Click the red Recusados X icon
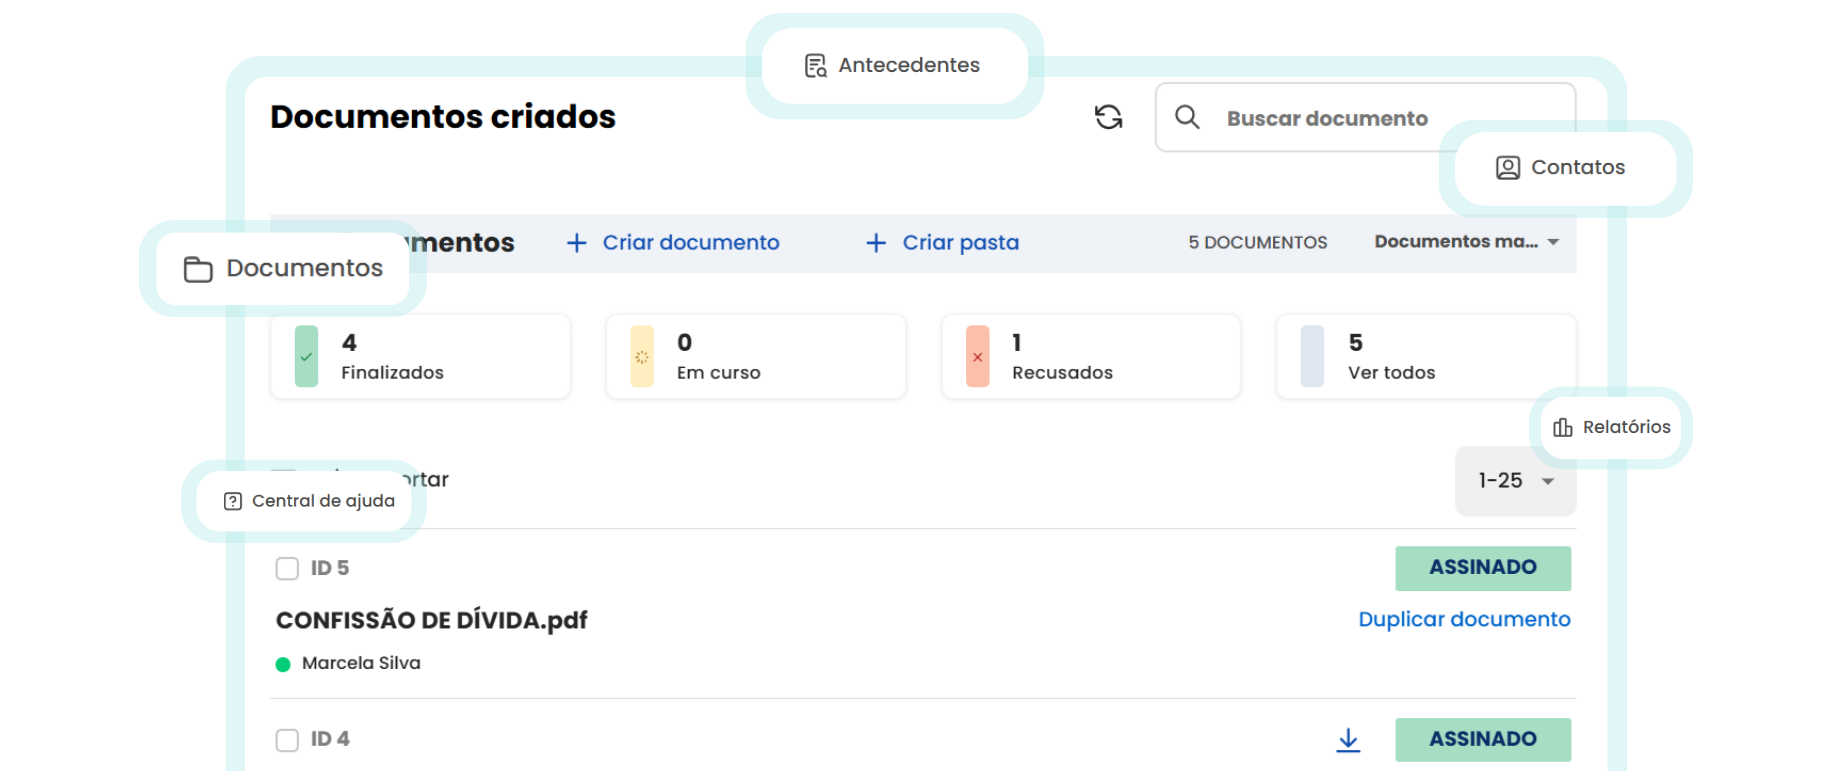Viewport: 1832px width, 771px height. pyautogui.click(x=977, y=356)
